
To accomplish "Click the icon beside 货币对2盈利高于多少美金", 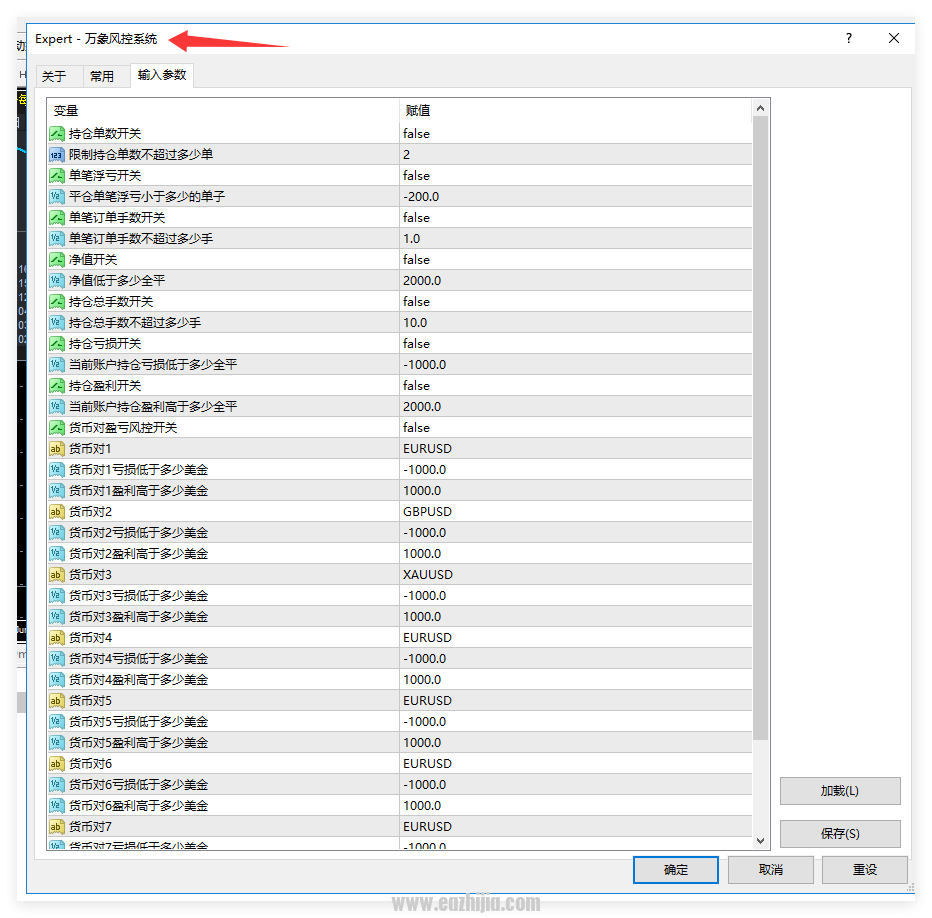I will coord(56,554).
